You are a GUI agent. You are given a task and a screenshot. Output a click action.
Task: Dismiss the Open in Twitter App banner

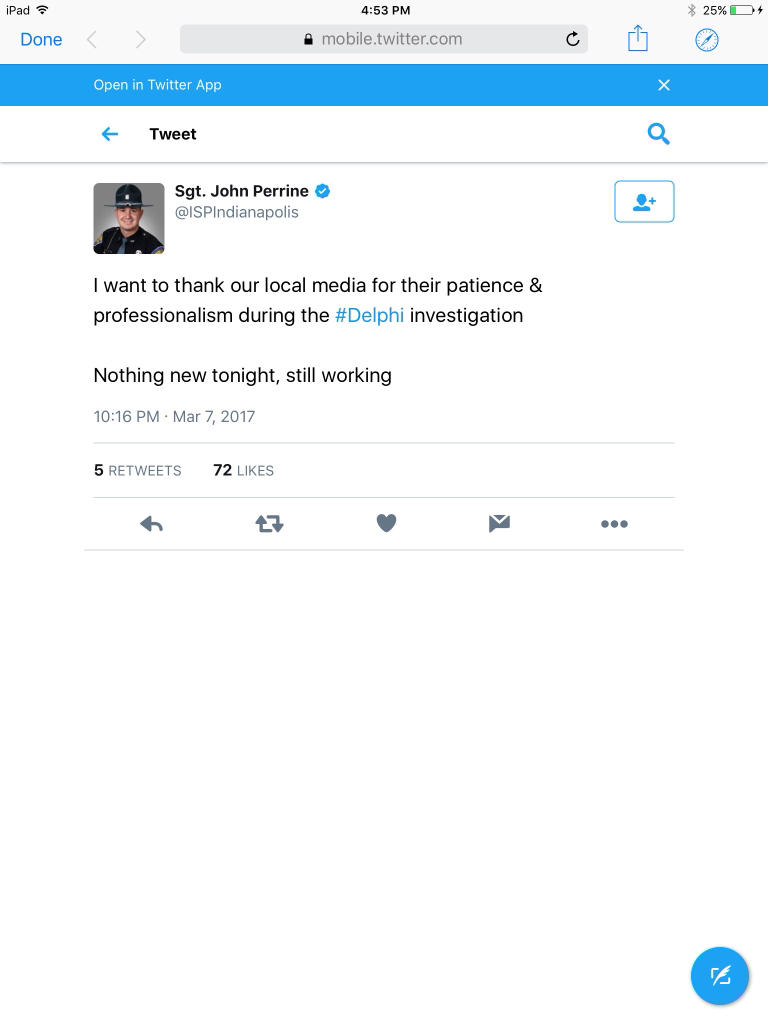664,85
